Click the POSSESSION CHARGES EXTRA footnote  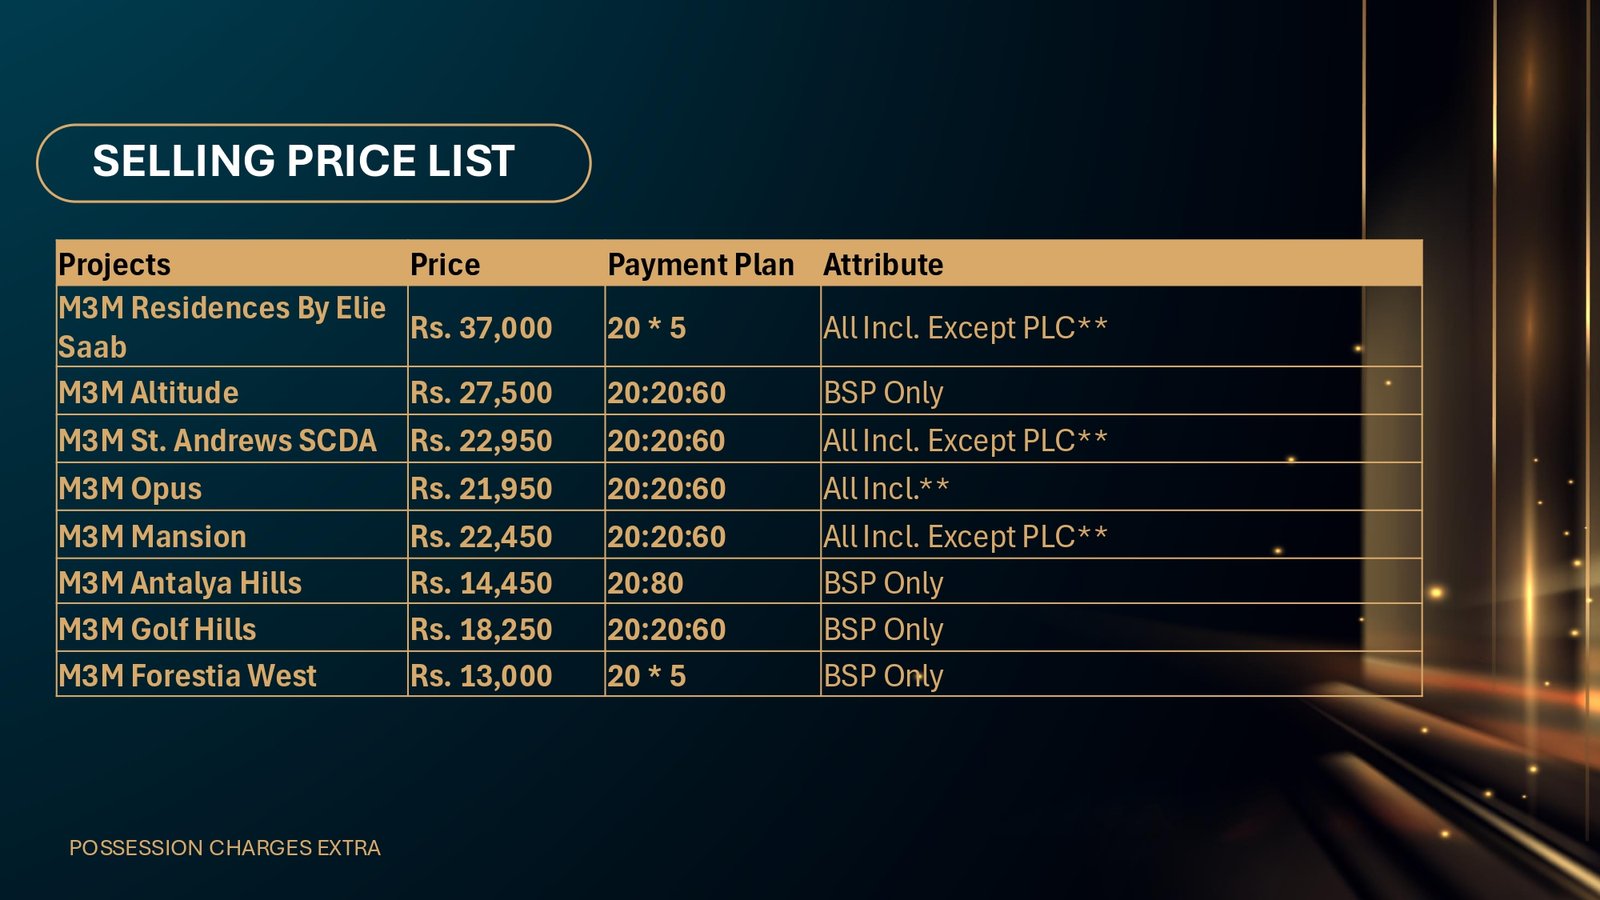pyautogui.click(x=225, y=848)
